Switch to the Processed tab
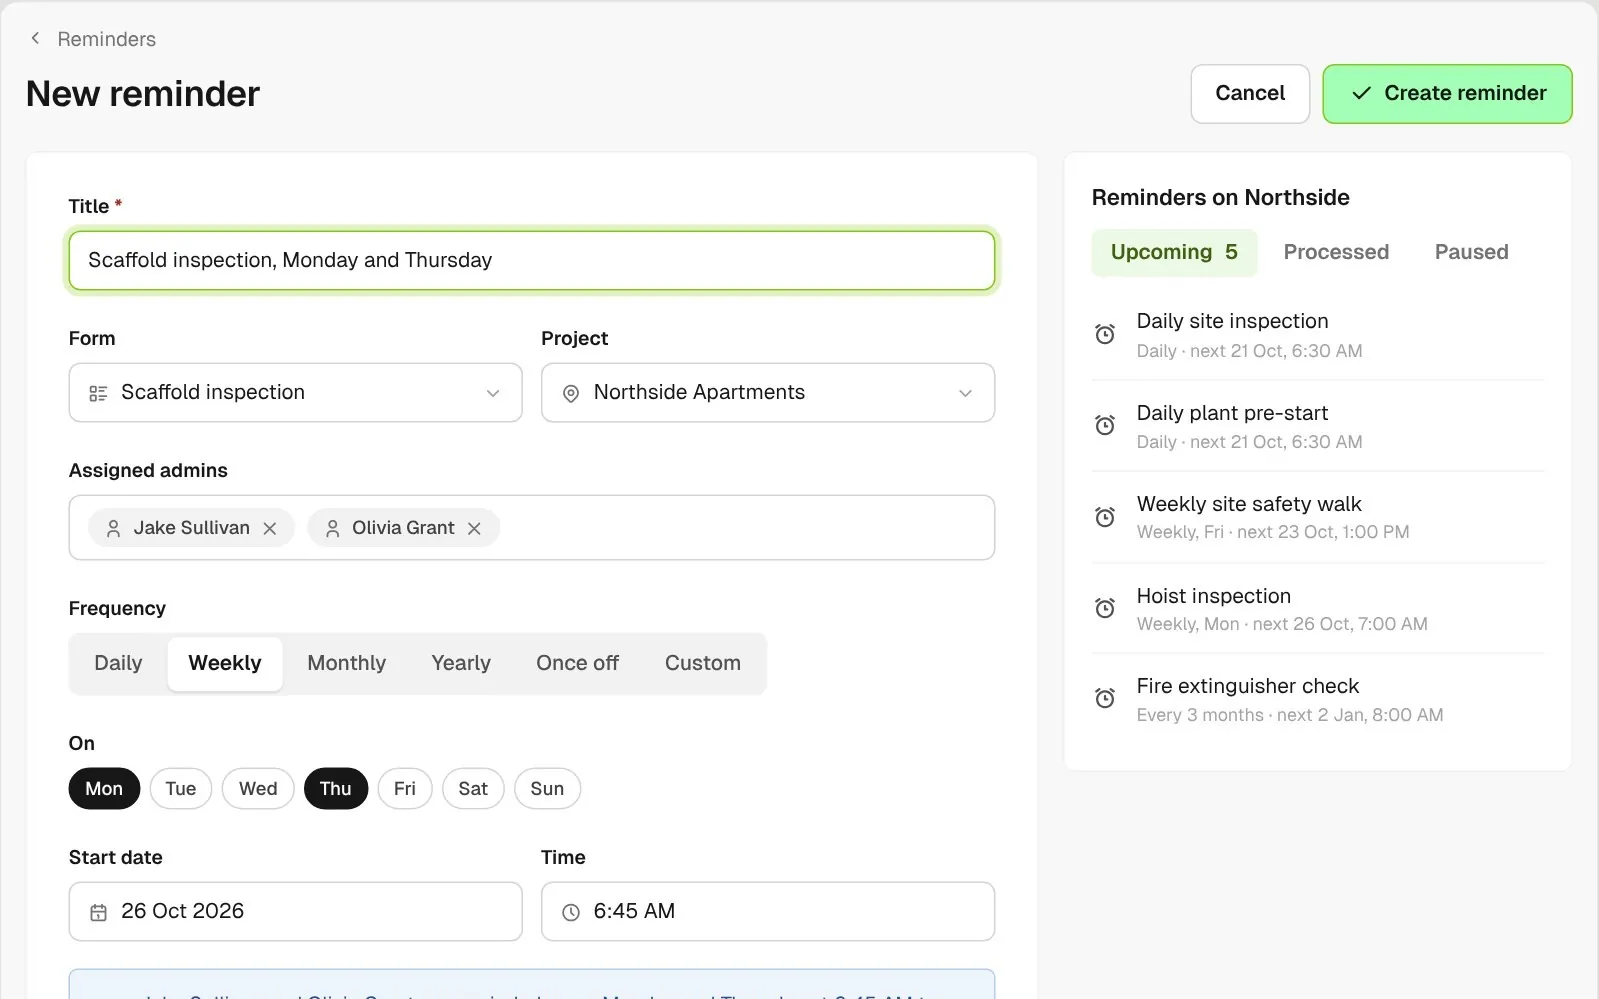 pos(1336,252)
